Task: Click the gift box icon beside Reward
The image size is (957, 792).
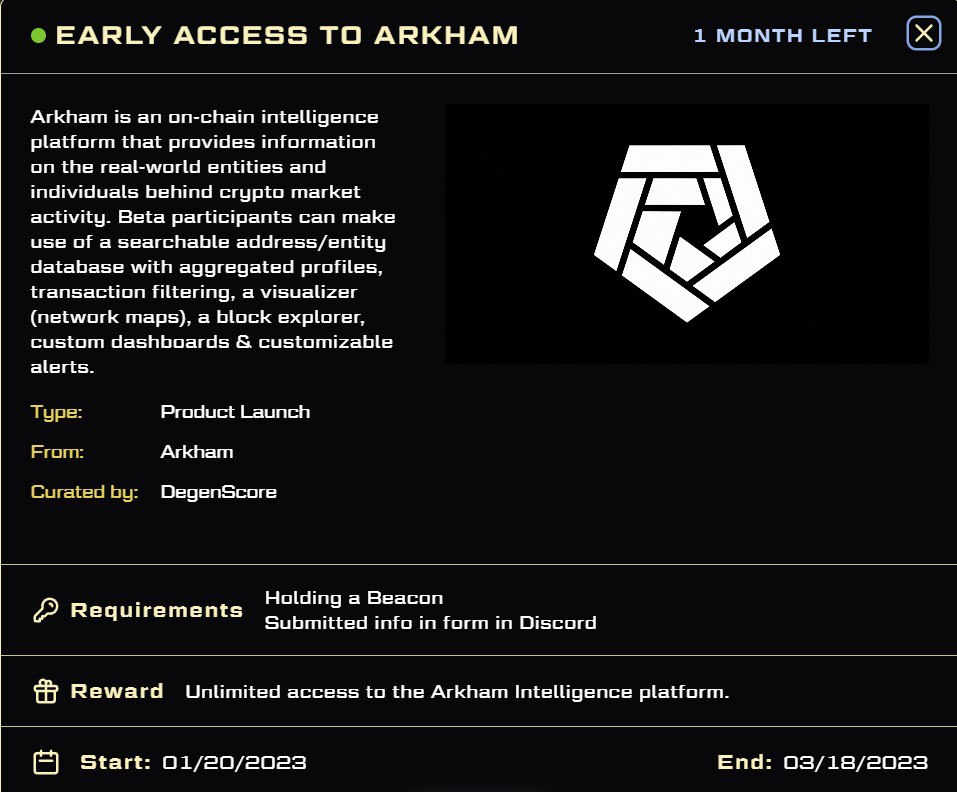Action: 46,692
